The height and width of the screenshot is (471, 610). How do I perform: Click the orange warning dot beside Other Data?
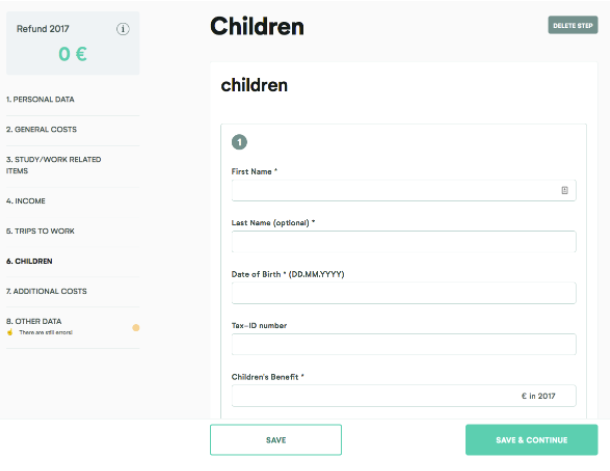(136, 327)
